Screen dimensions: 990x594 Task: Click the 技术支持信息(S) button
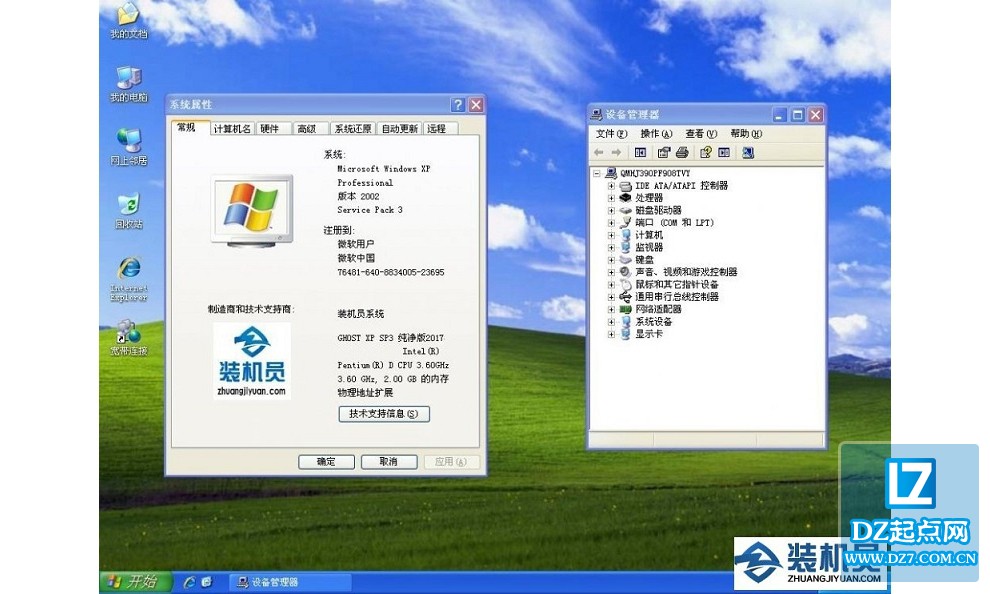pyautogui.click(x=384, y=413)
